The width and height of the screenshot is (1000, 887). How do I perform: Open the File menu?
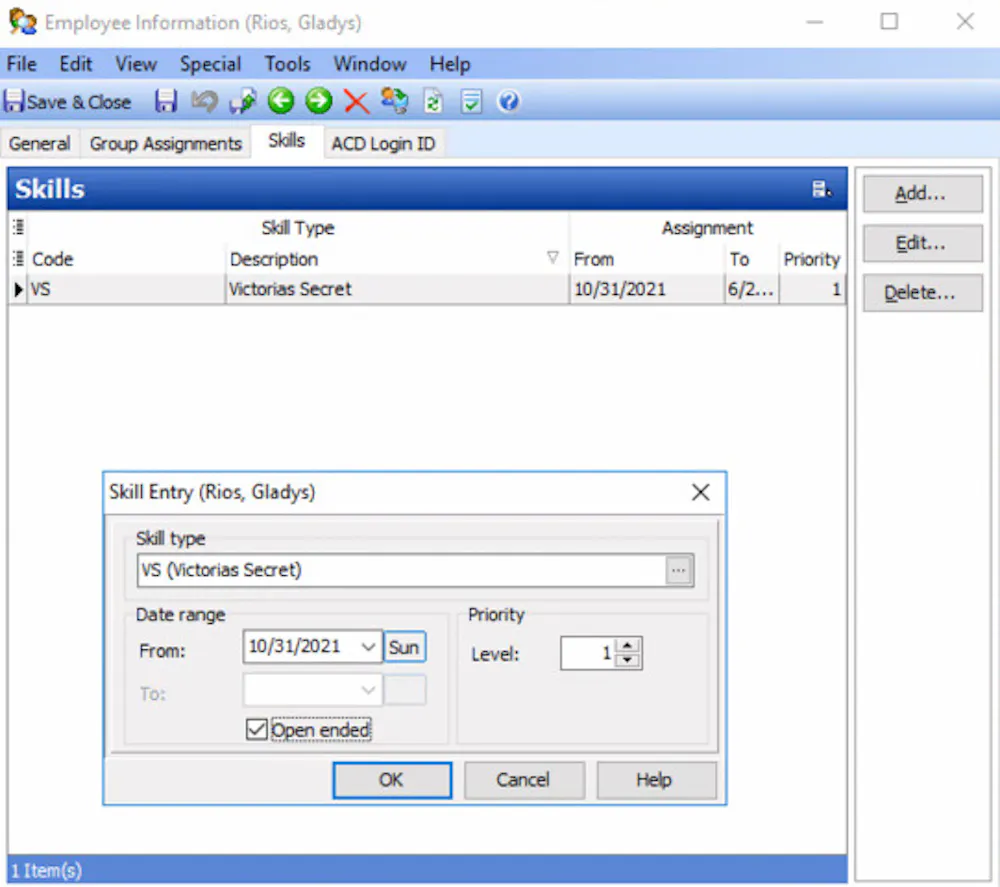click(22, 64)
